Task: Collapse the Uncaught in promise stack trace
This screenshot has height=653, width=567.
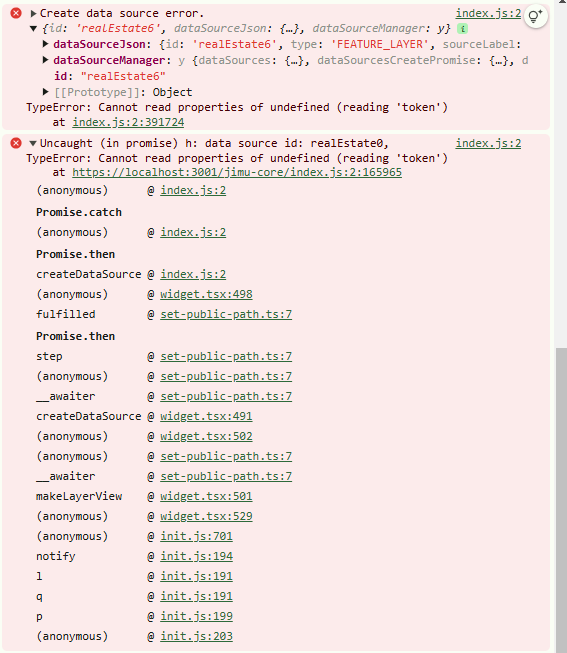Action: coord(33,143)
